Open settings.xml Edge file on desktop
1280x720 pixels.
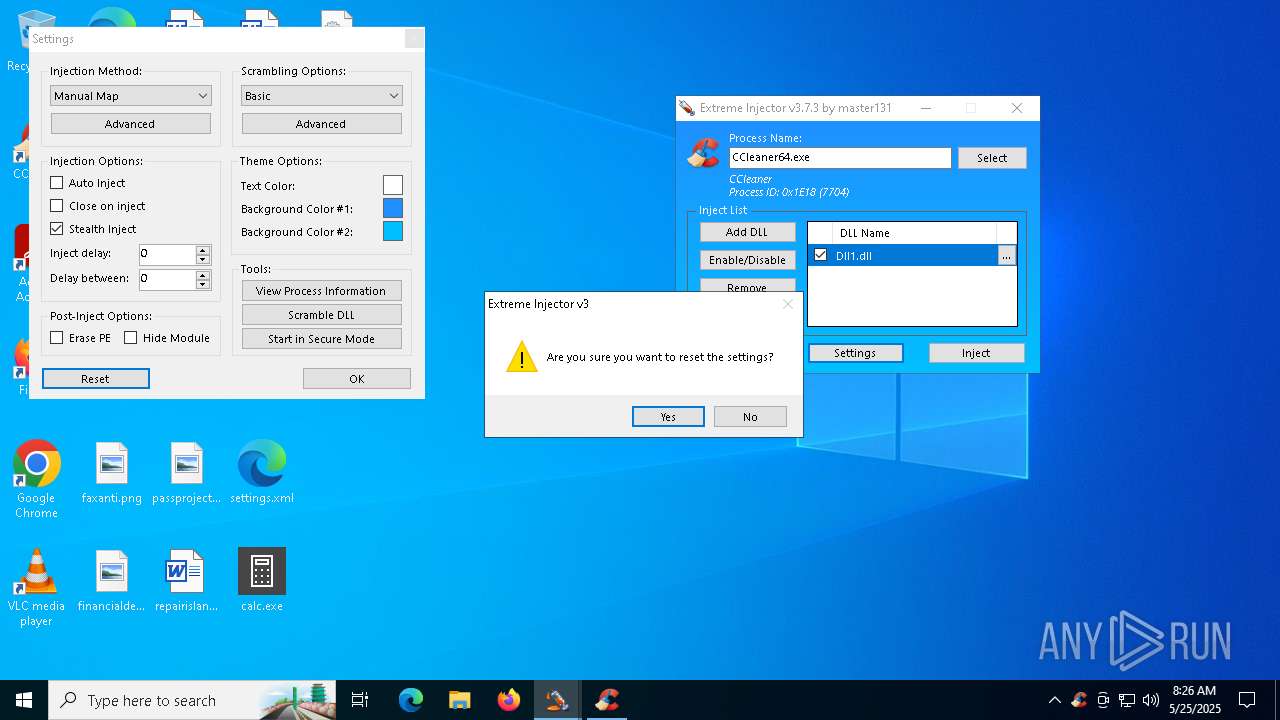point(262,474)
